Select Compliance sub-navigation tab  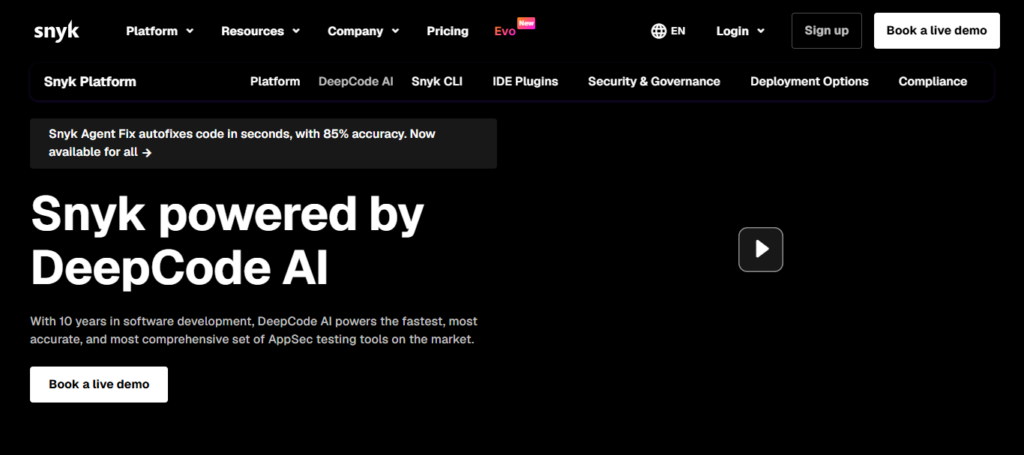point(933,82)
